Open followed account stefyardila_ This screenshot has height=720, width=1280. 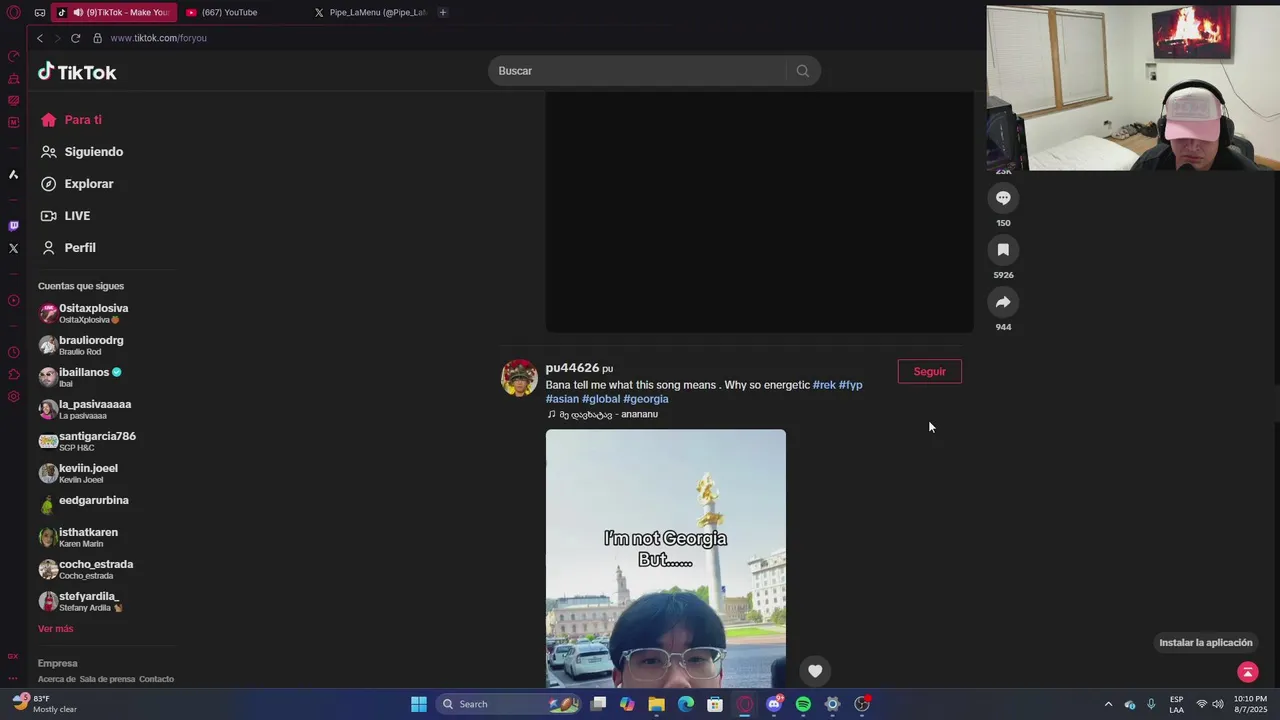point(80,601)
